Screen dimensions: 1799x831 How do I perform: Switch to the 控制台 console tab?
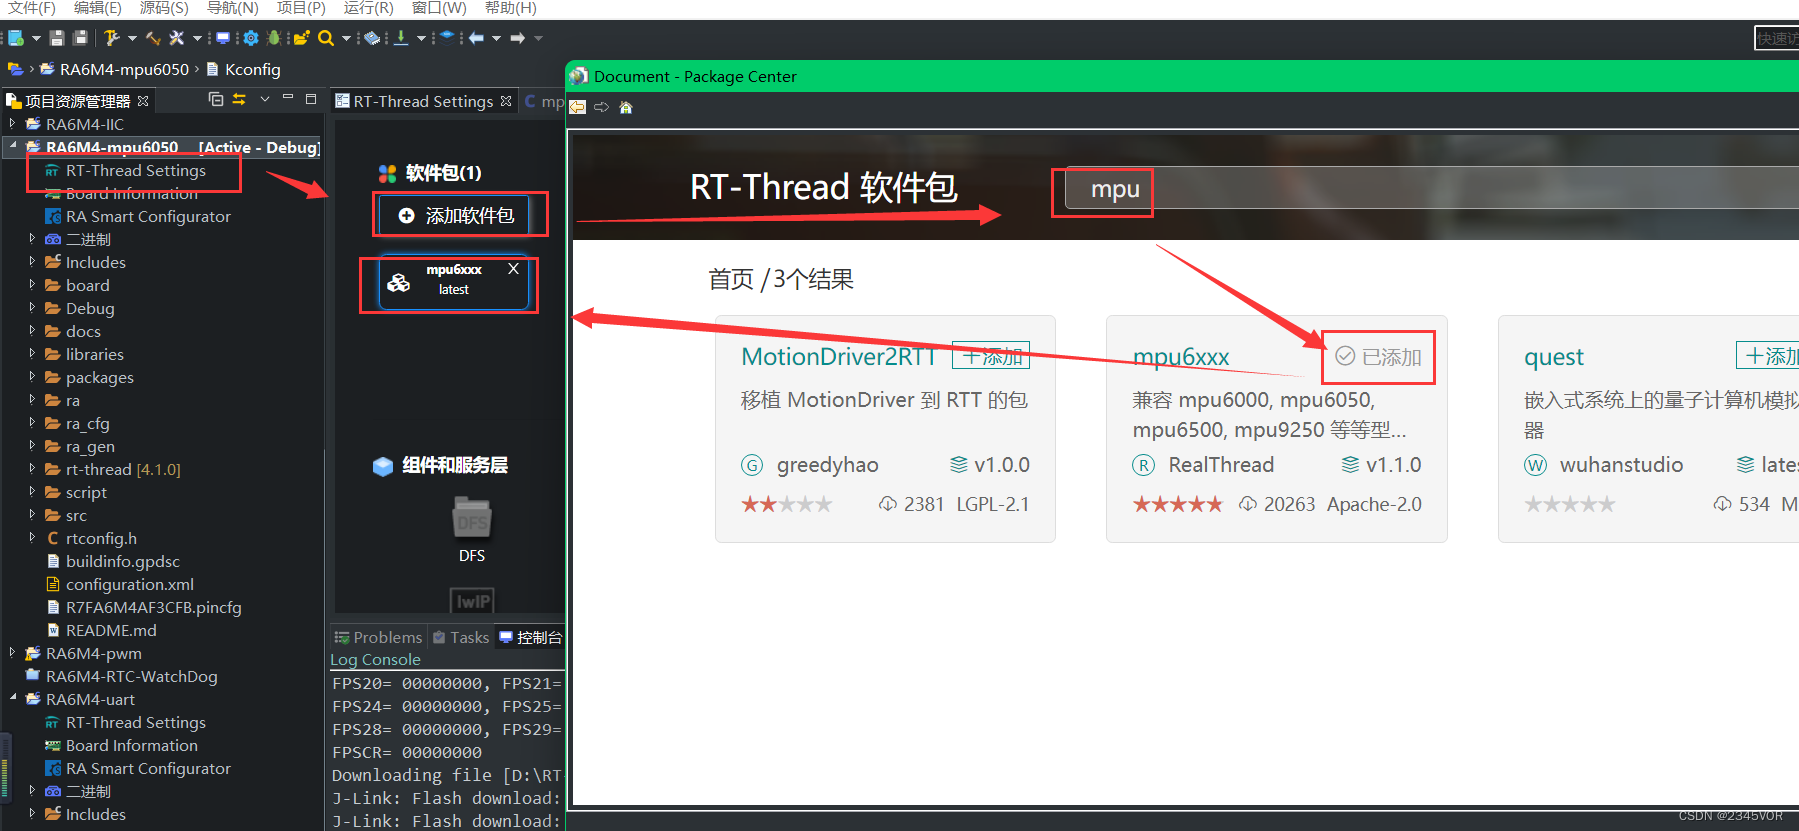click(x=531, y=637)
